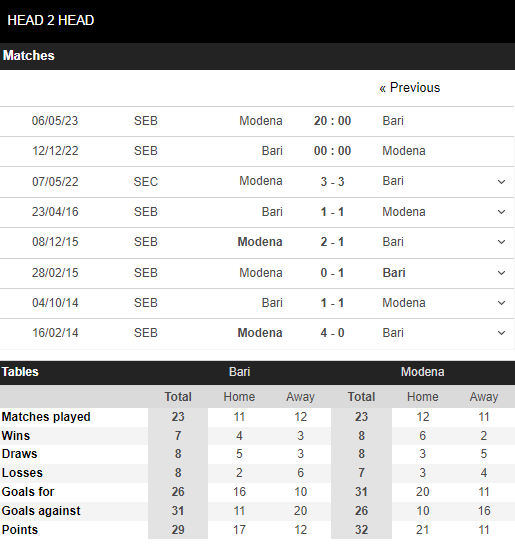Select Modena header in Tables section

[422, 372]
